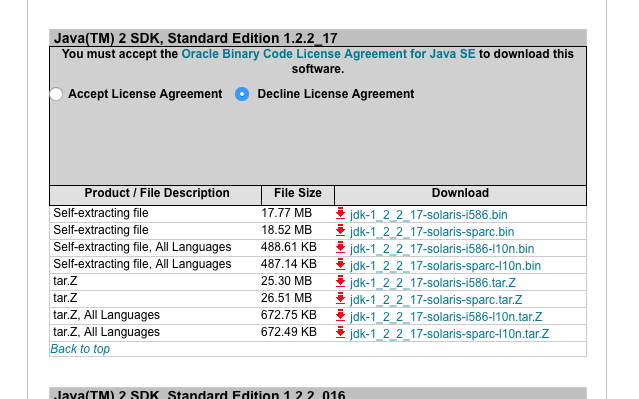Download jdk-1_2_2_17-solaris-i586-l10n.tar.Z link
The height and width of the screenshot is (399, 639).
coord(446,317)
